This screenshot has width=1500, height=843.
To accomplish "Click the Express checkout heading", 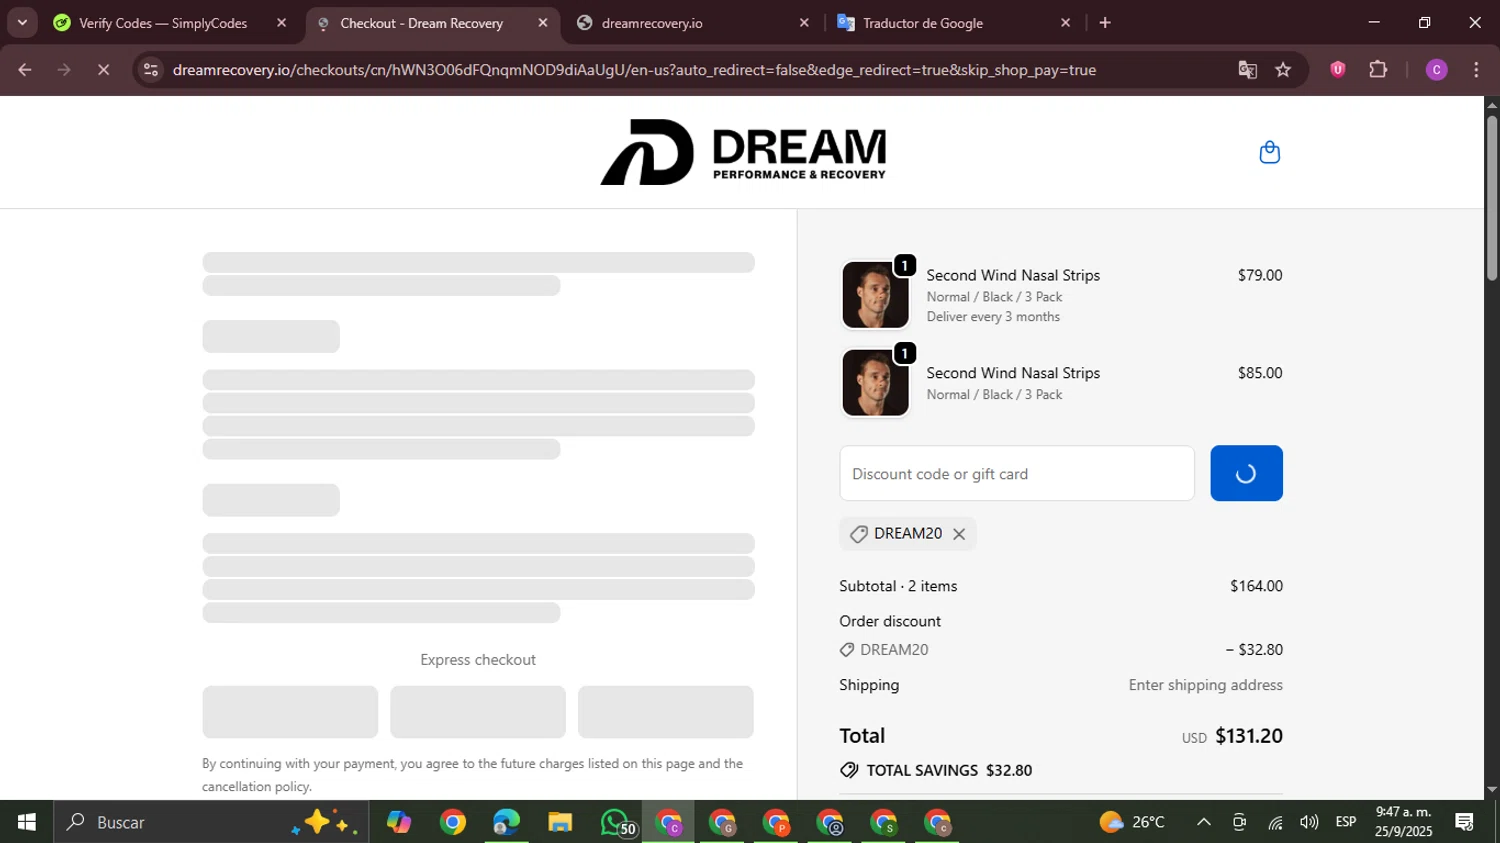I will coord(478,660).
